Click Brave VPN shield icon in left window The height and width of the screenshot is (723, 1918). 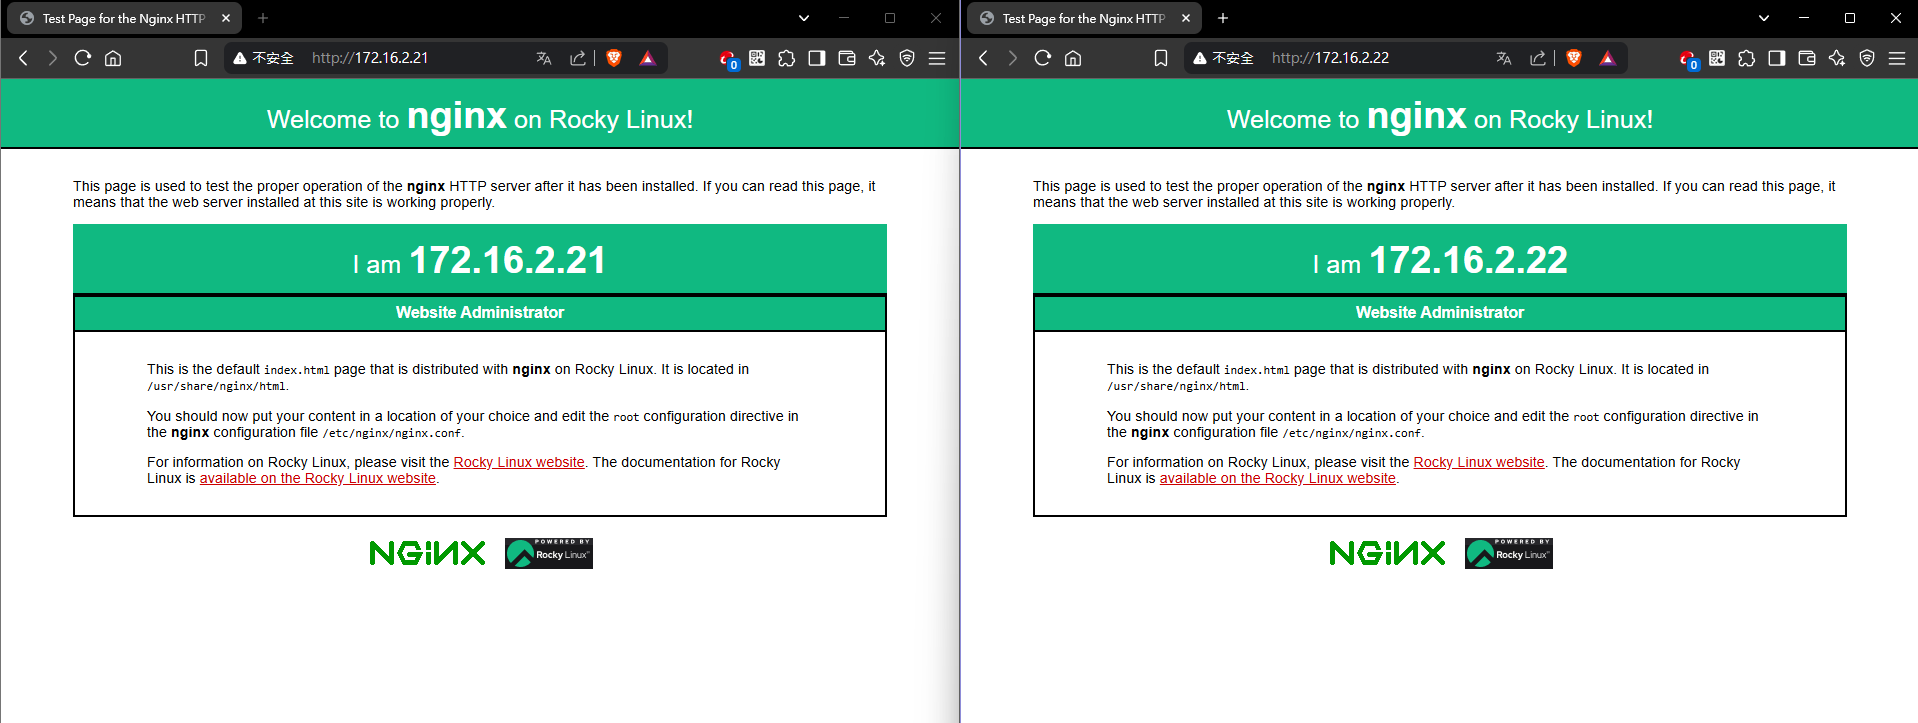click(x=907, y=58)
